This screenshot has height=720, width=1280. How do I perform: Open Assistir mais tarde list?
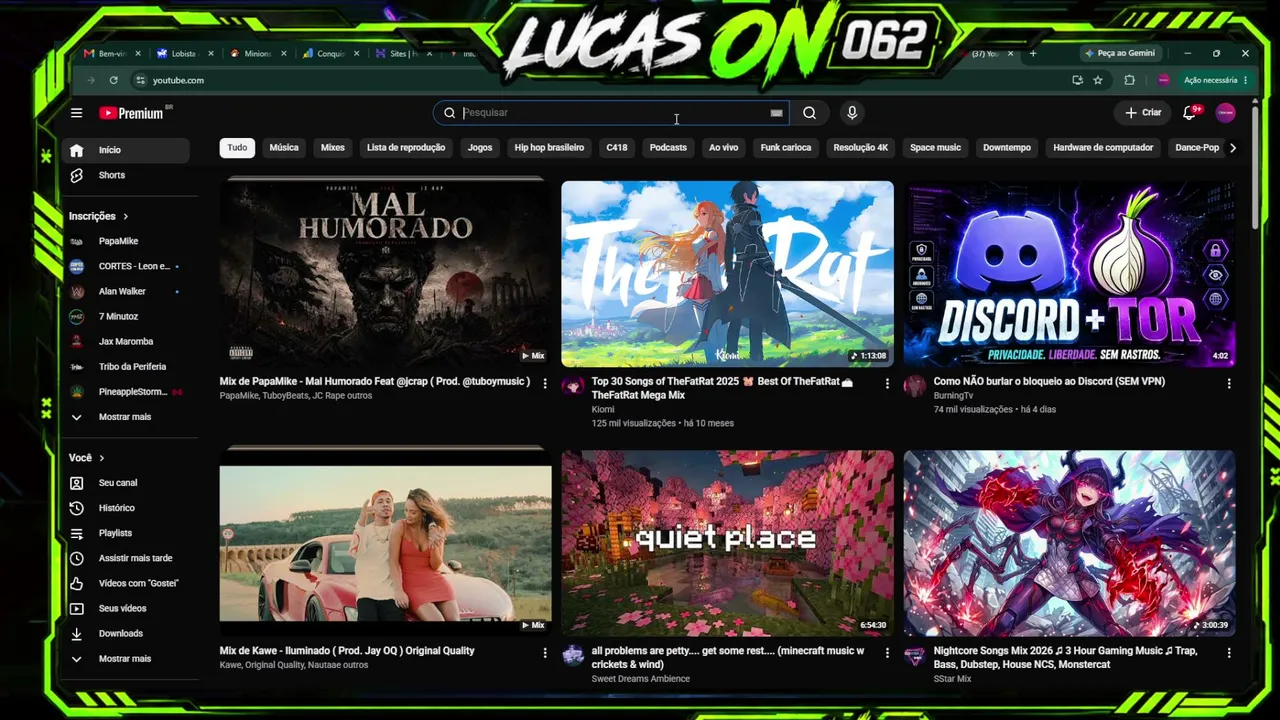[127, 558]
